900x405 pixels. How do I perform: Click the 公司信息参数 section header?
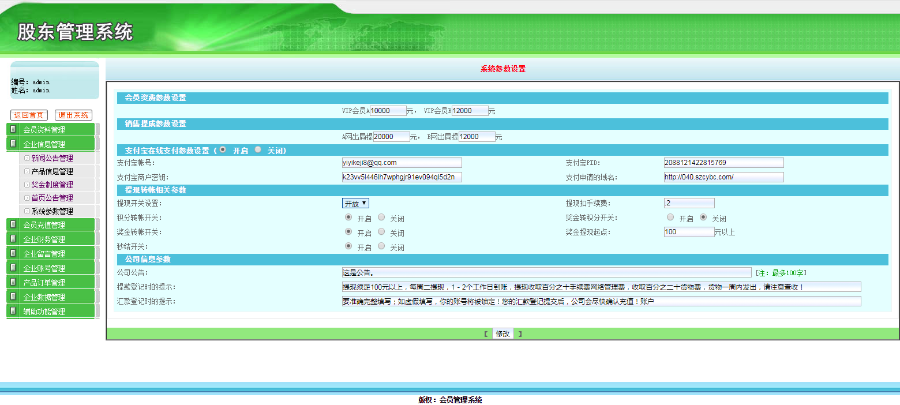pos(502,259)
